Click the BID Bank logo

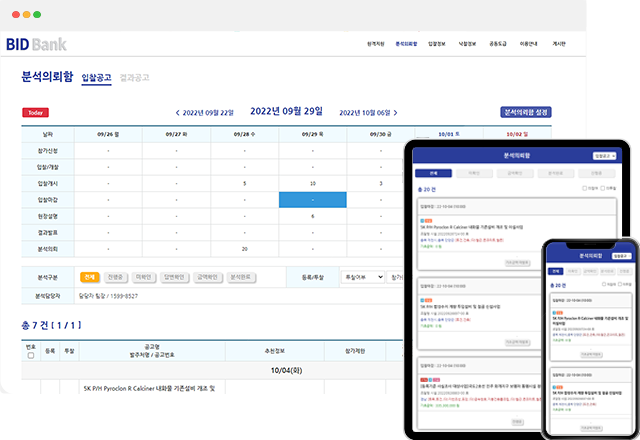pyautogui.click(x=36, y=44)
